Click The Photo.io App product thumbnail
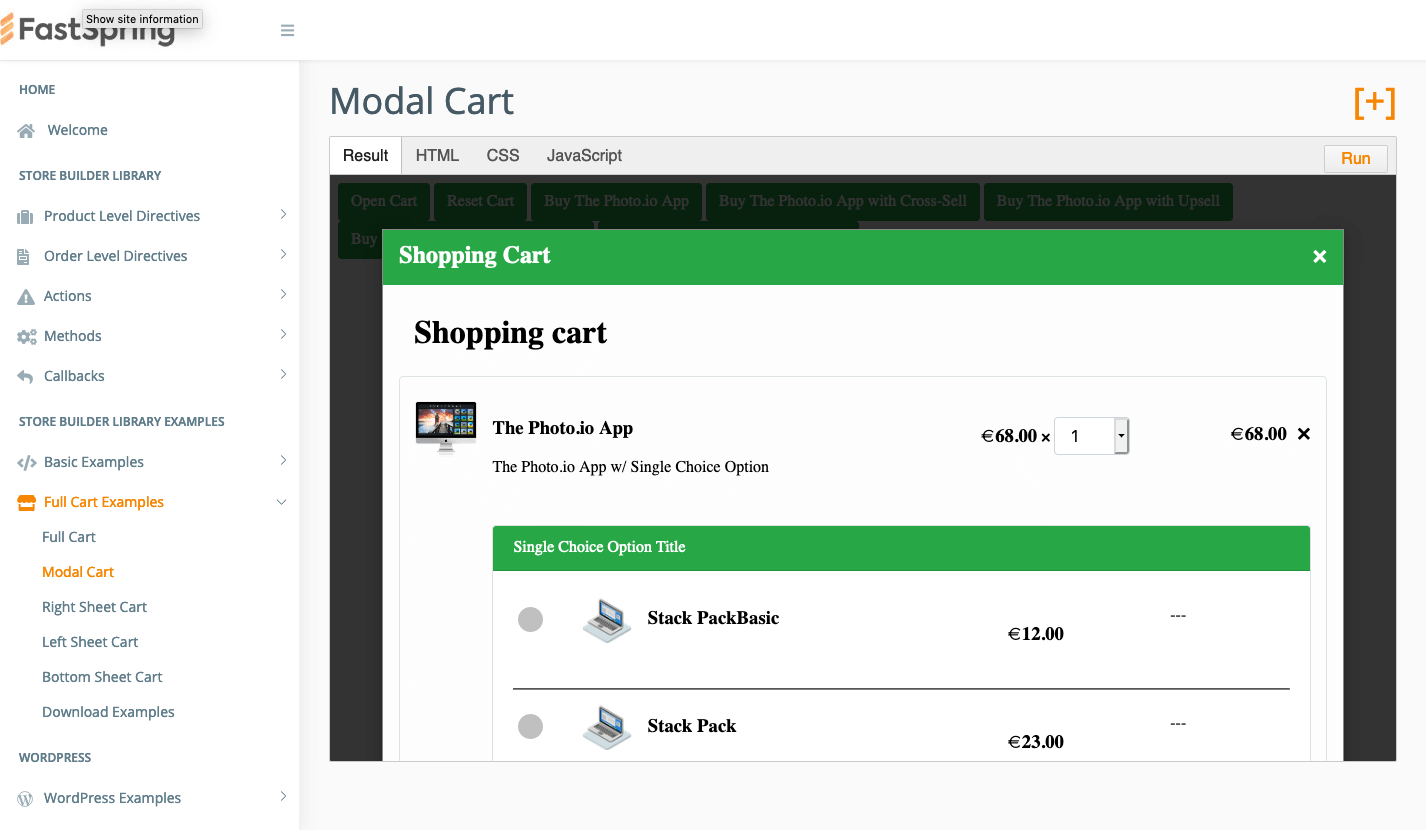 click(x=446, y=428)
